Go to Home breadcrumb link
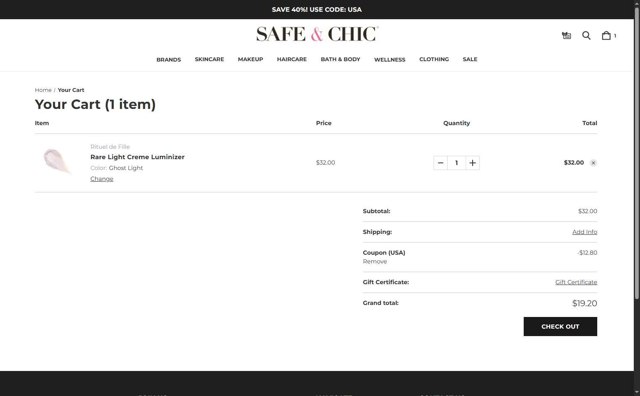The width and height of the screenshot is (640, 396). coord(43,90)
